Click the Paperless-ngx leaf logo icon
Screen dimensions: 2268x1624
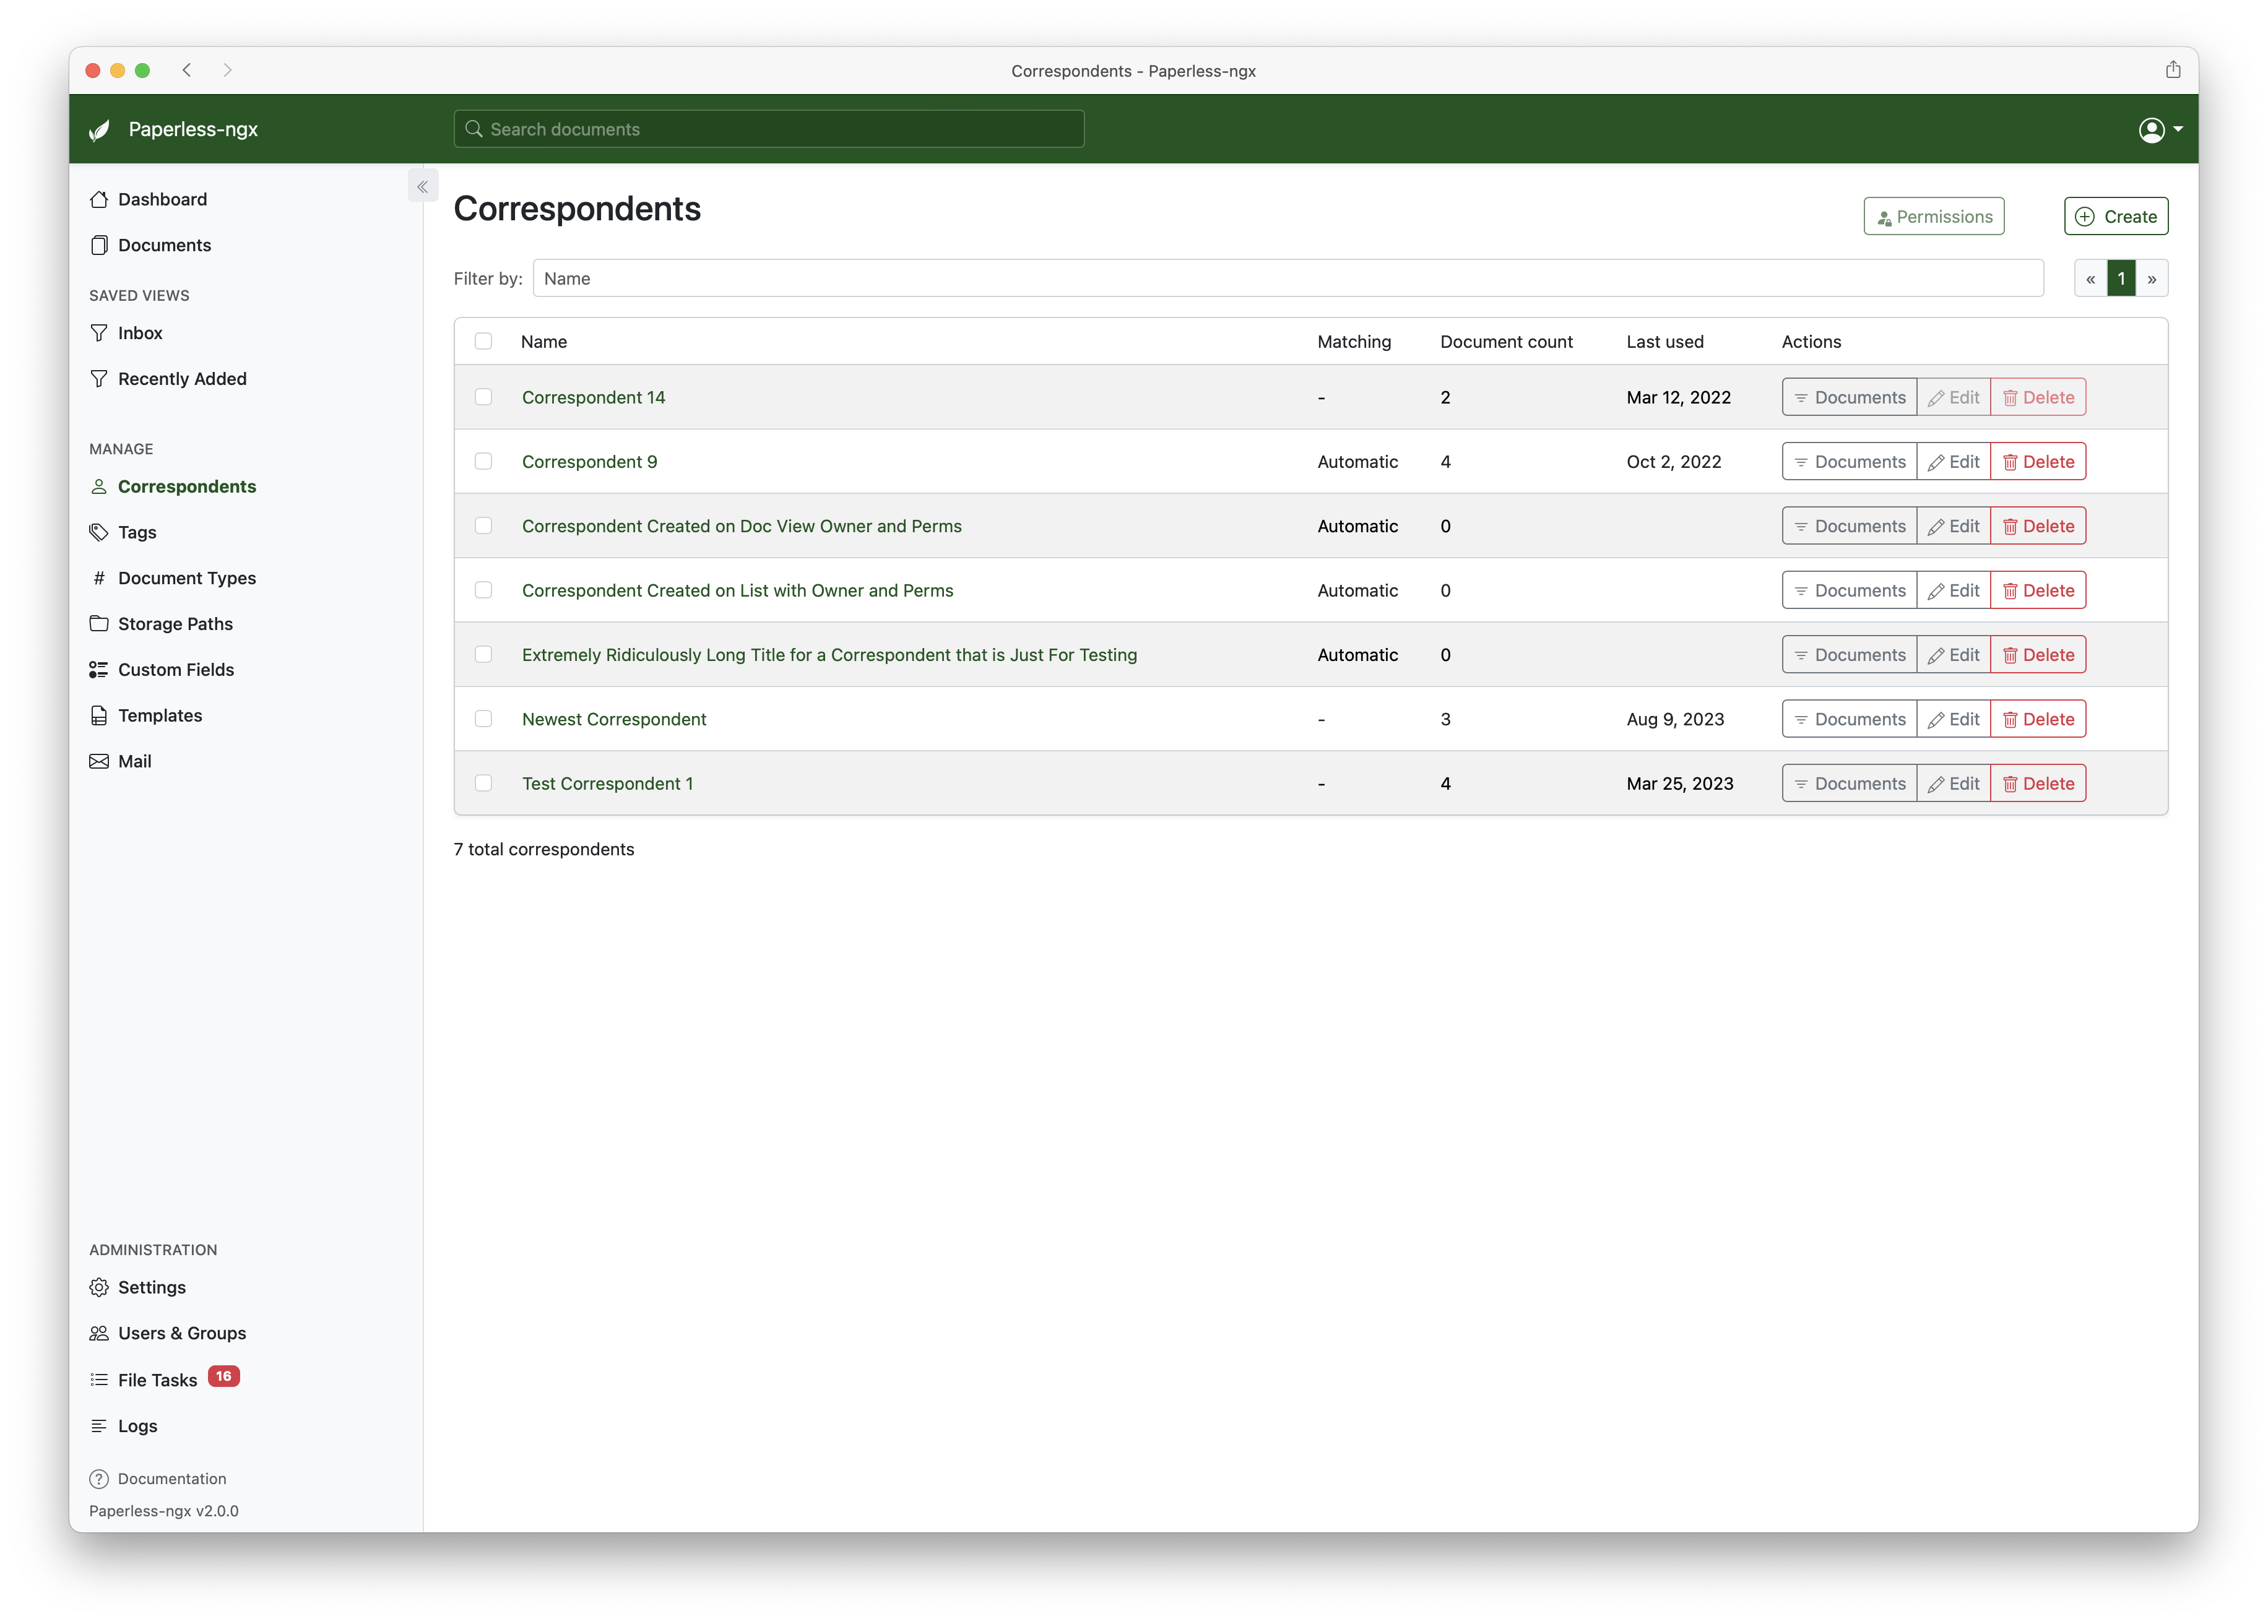pyautogui.click(x=99, y=130)
